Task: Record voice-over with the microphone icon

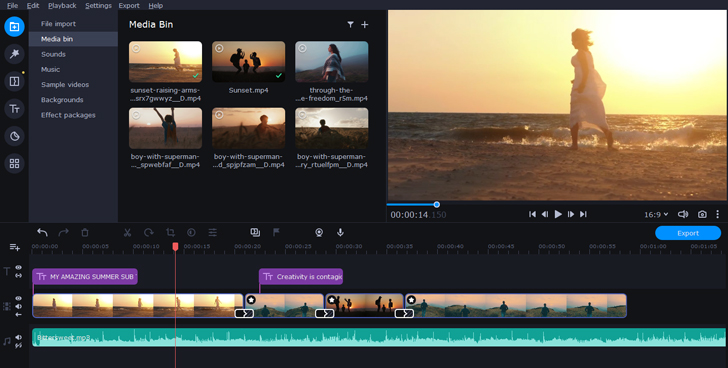Action: (x=340, y=232)
